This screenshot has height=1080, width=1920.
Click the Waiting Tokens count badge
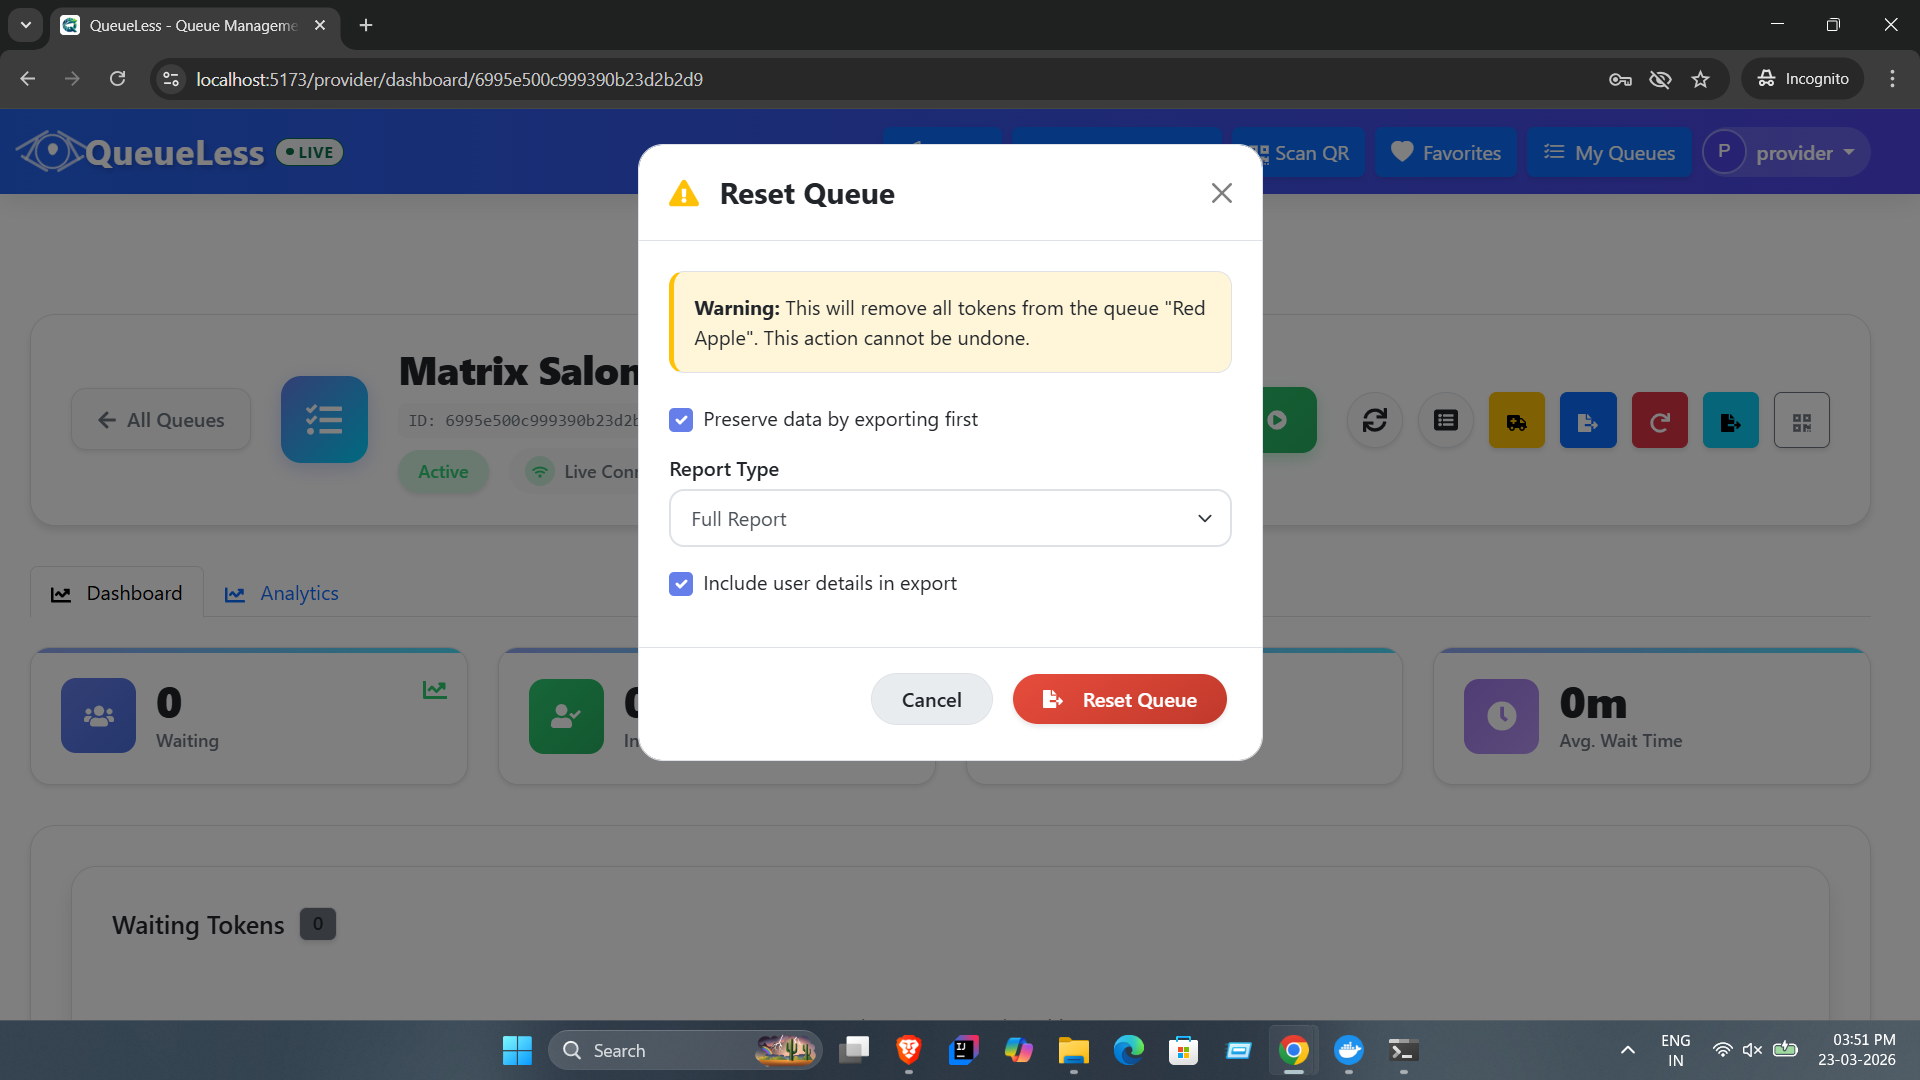click(318, 924)
